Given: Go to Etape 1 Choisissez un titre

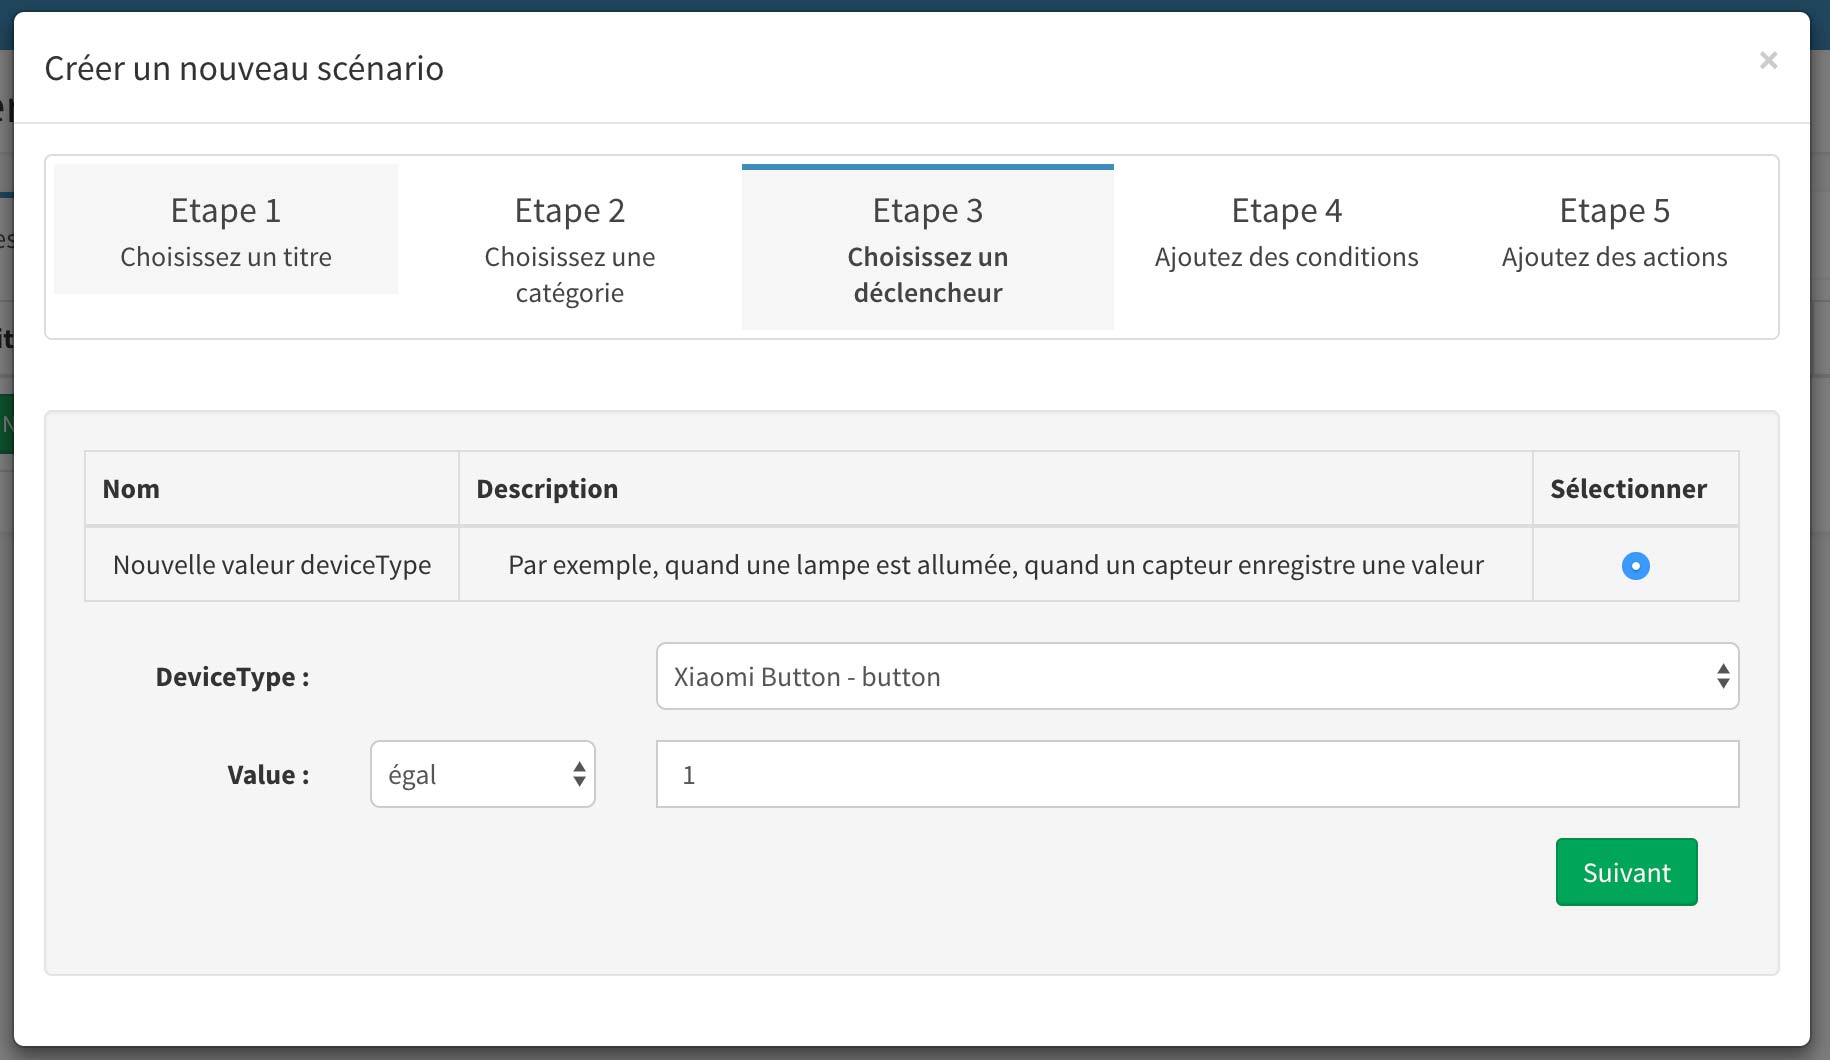Looking at the screenshot, I should tap(226, 230).
